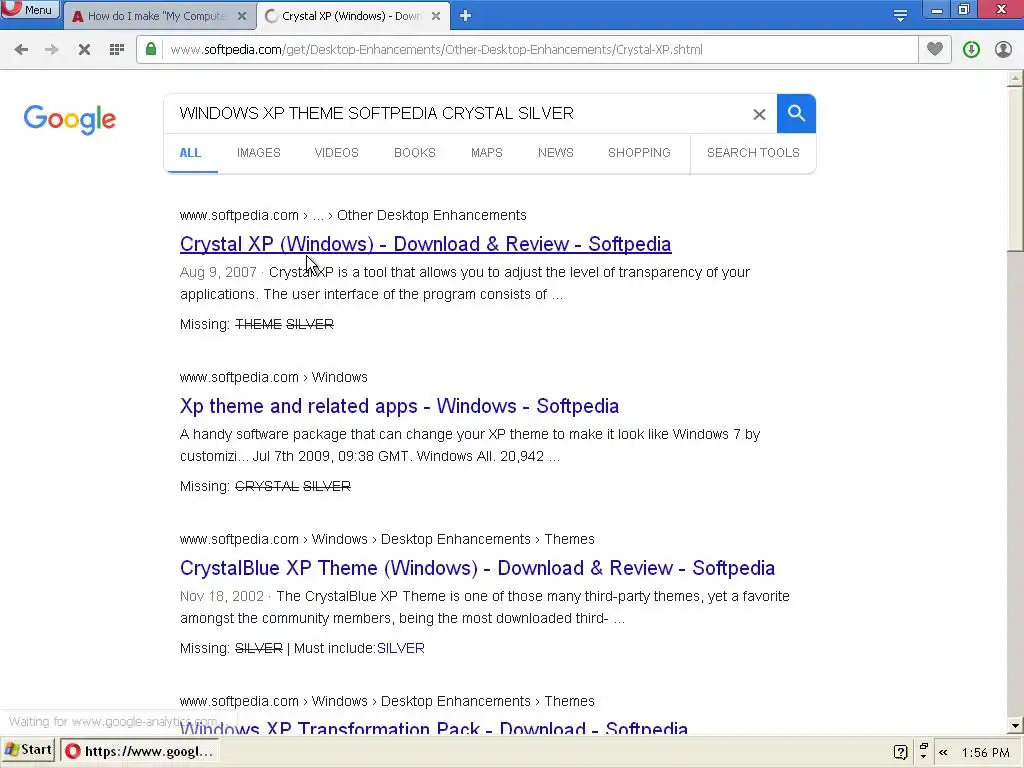Click the vertical scrollbar thumb

pyautogui.click(x=1015, y=168)
